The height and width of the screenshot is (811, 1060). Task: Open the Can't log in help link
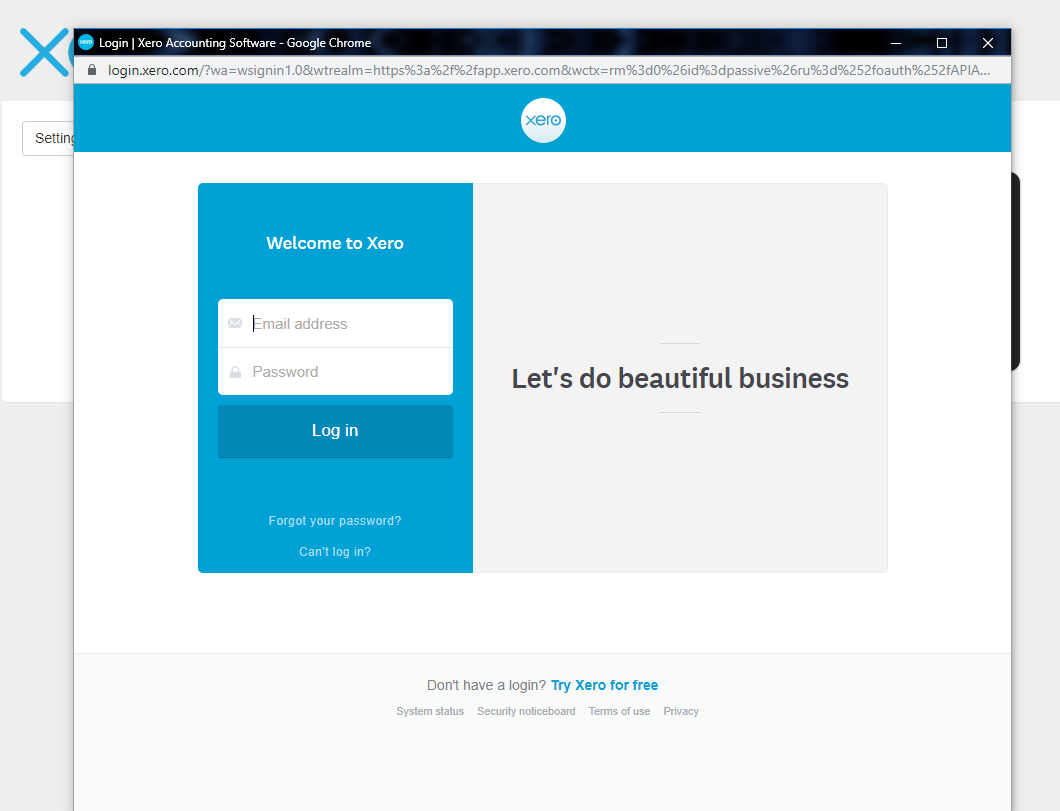[335, 552]
